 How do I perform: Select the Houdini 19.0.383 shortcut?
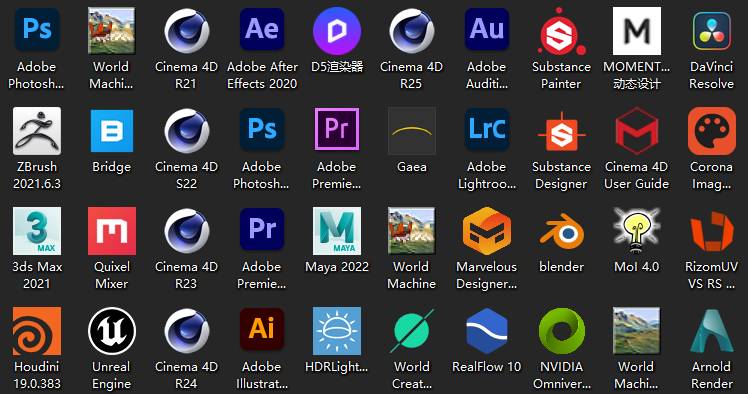coord(37,331)
